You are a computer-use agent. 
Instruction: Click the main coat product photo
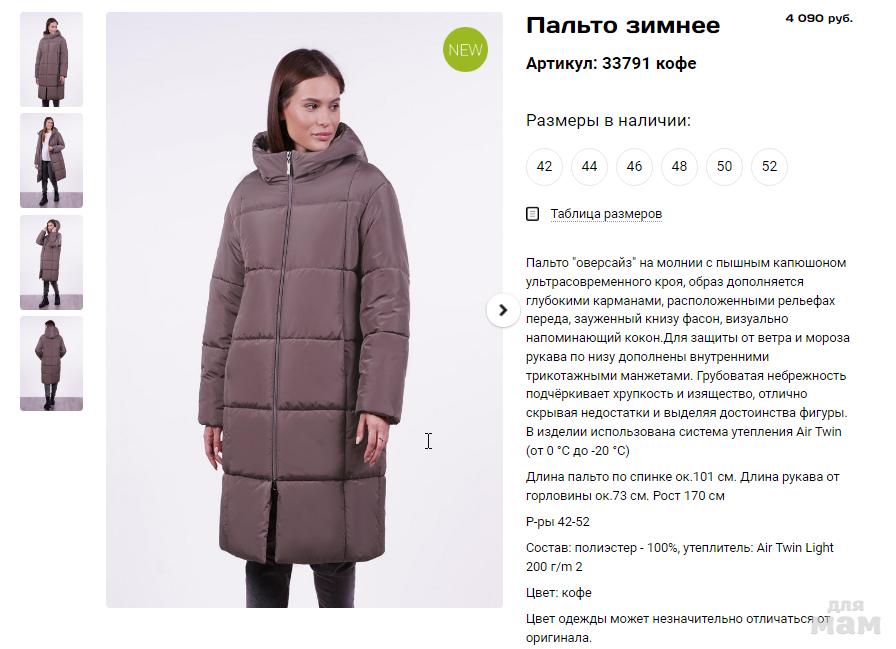(304, 310)
